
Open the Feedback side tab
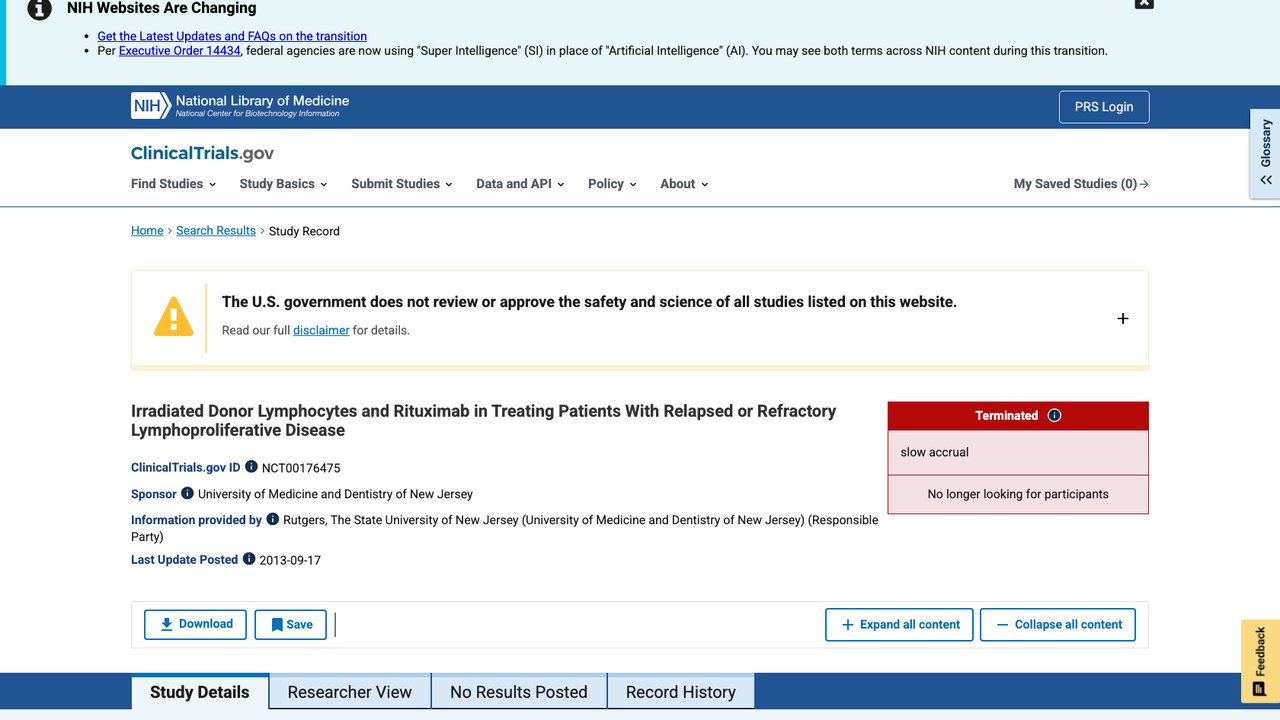point(1260,661)
